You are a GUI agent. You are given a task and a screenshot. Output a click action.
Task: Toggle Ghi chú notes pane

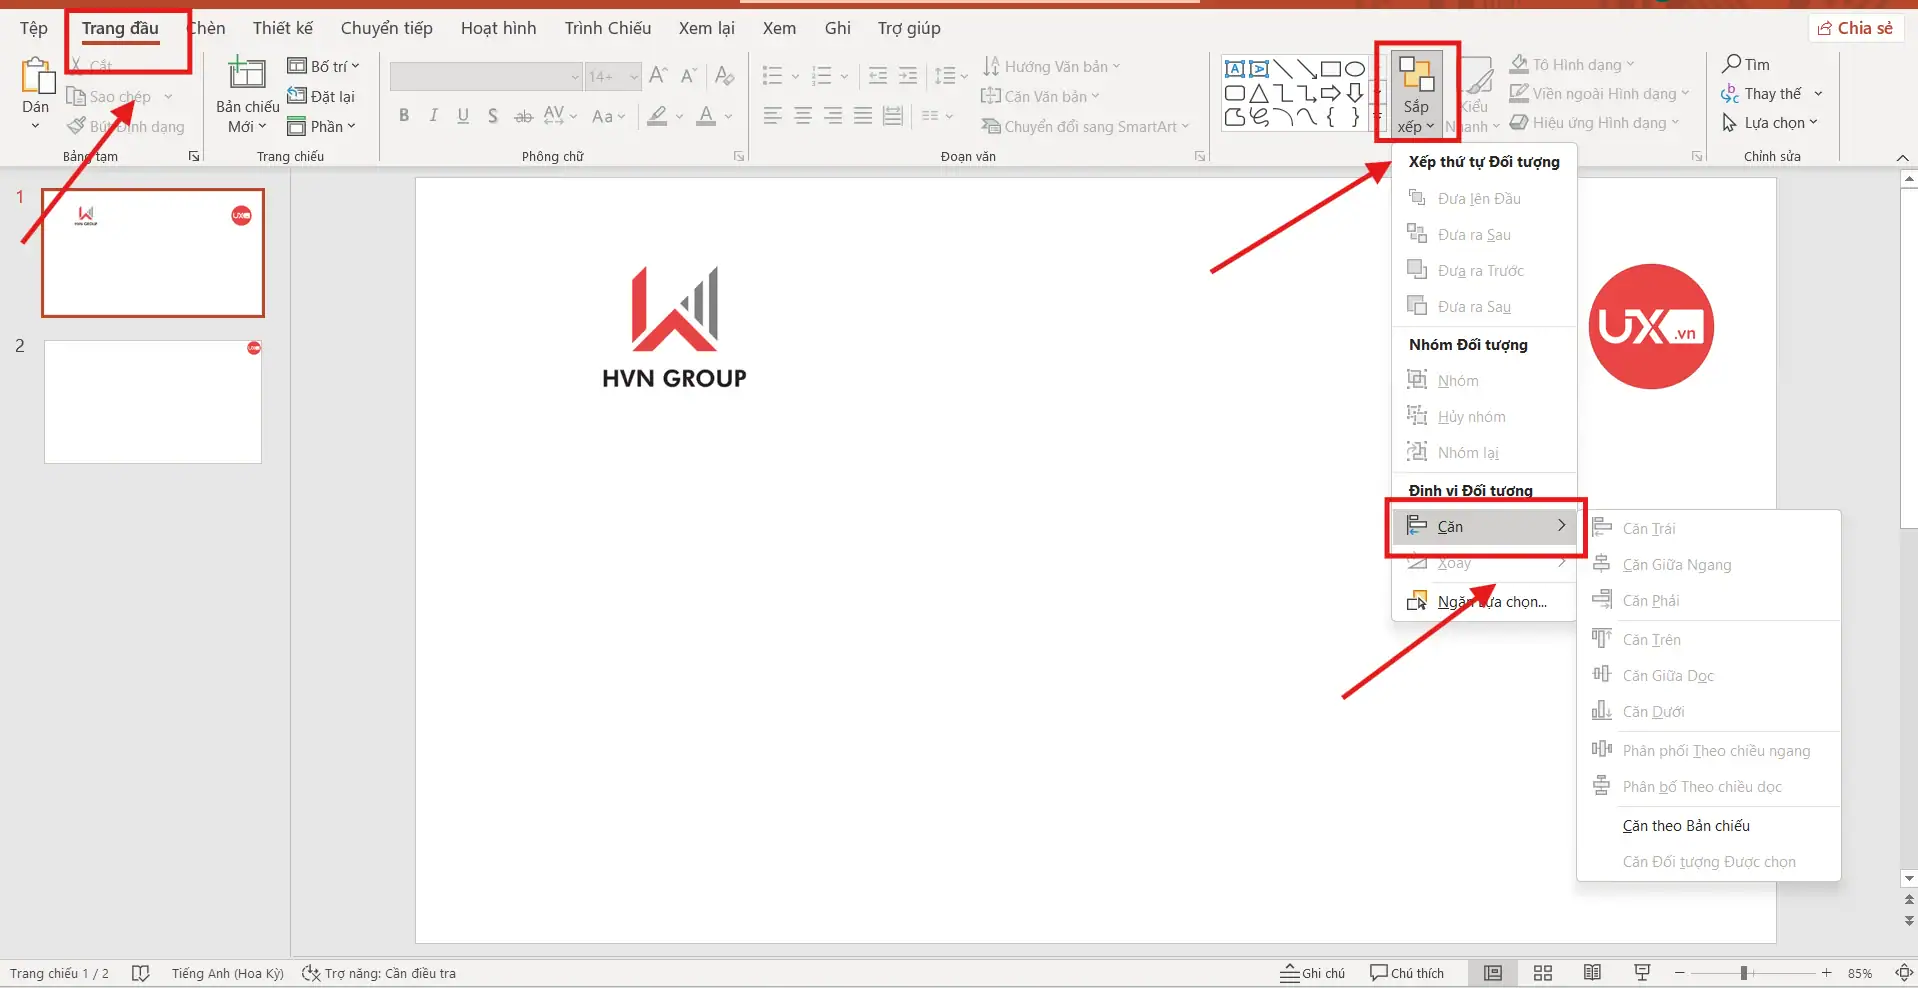pos(1312,973)
